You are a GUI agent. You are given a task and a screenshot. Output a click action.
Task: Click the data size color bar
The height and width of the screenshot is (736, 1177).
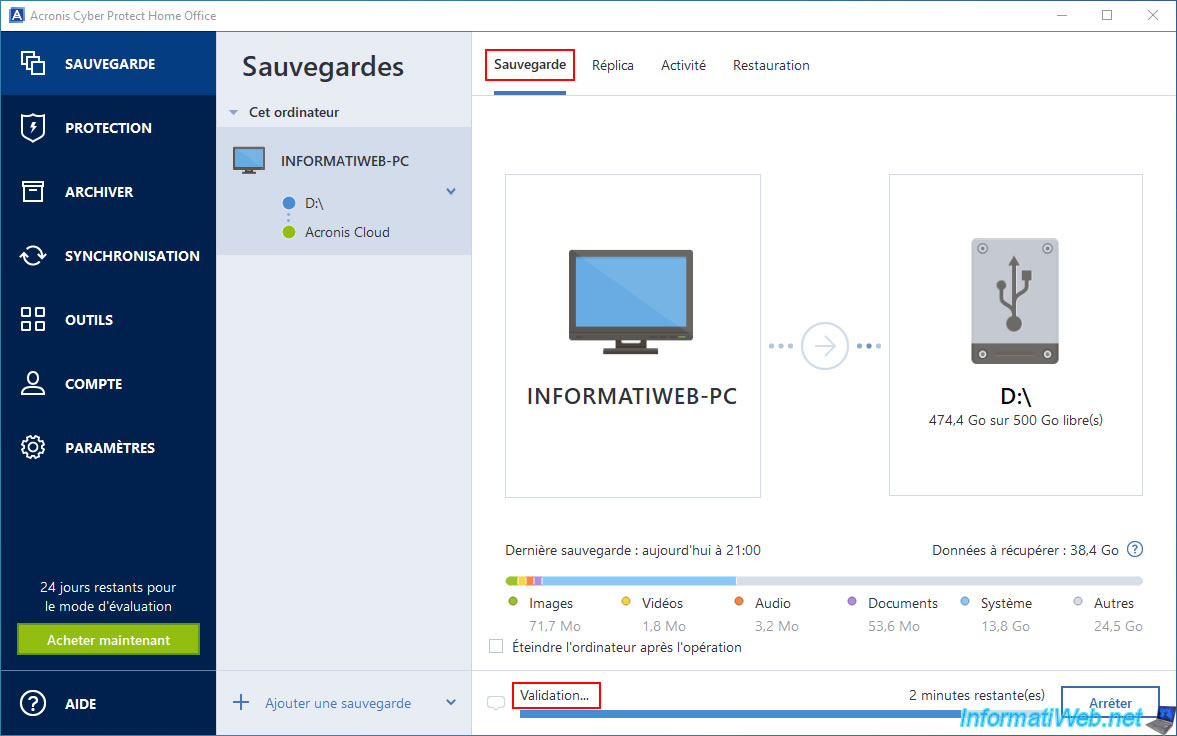tap(824, 581)
